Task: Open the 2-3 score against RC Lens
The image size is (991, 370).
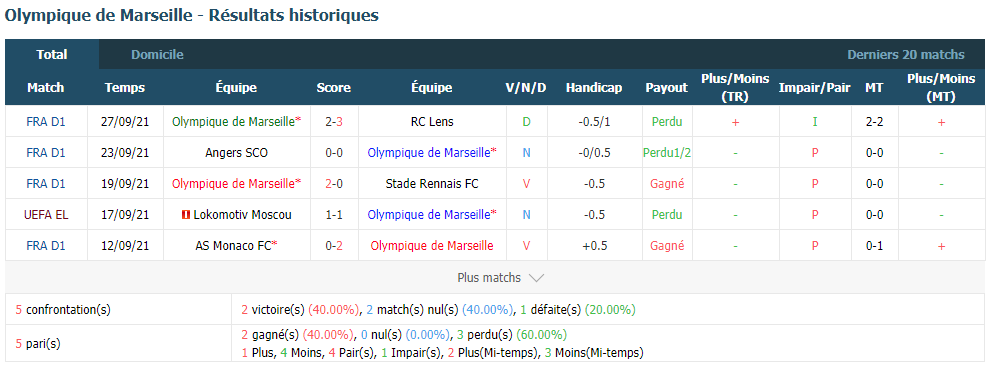Action: tap(334, 122)
